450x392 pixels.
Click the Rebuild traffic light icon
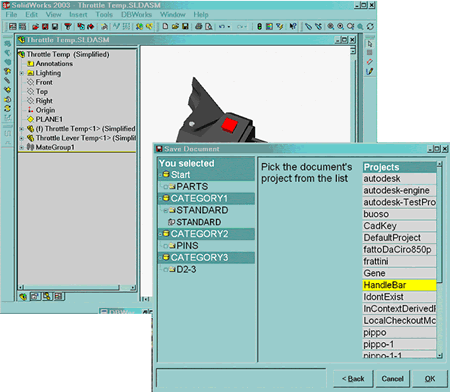(259, 26)
